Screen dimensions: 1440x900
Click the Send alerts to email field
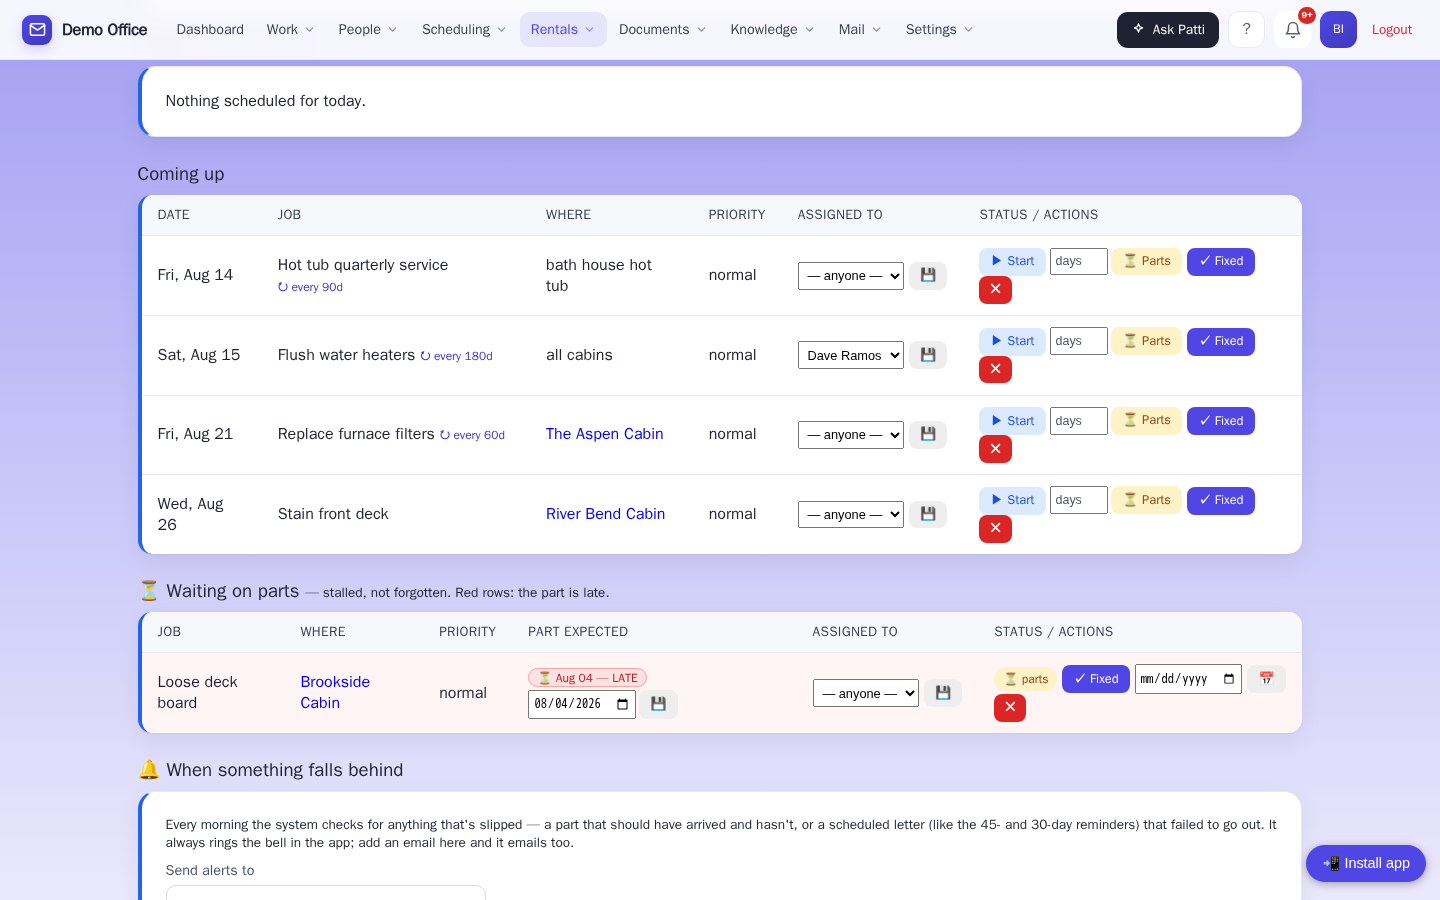click(326, 892)
